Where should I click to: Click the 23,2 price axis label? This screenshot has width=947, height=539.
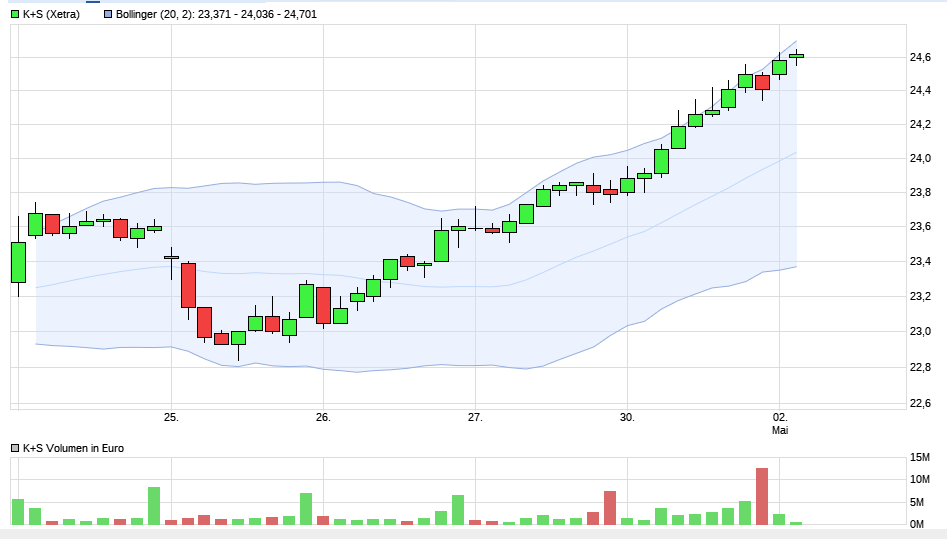pos(920,296)
